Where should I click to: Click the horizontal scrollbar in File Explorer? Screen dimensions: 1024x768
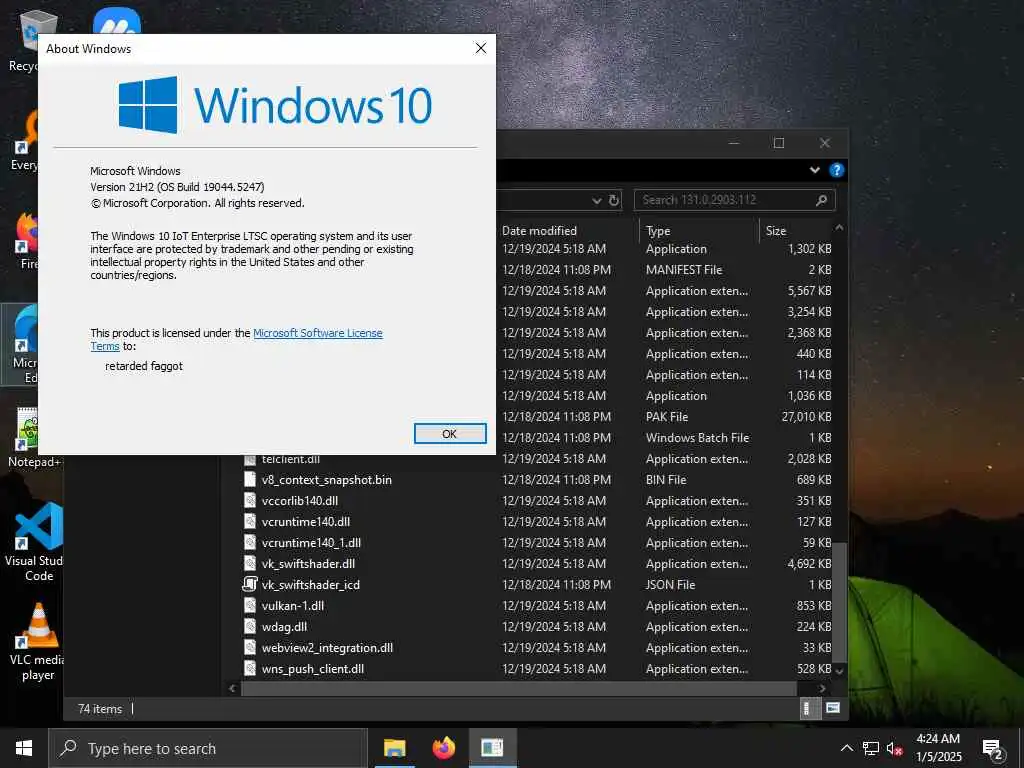[519, 688]
